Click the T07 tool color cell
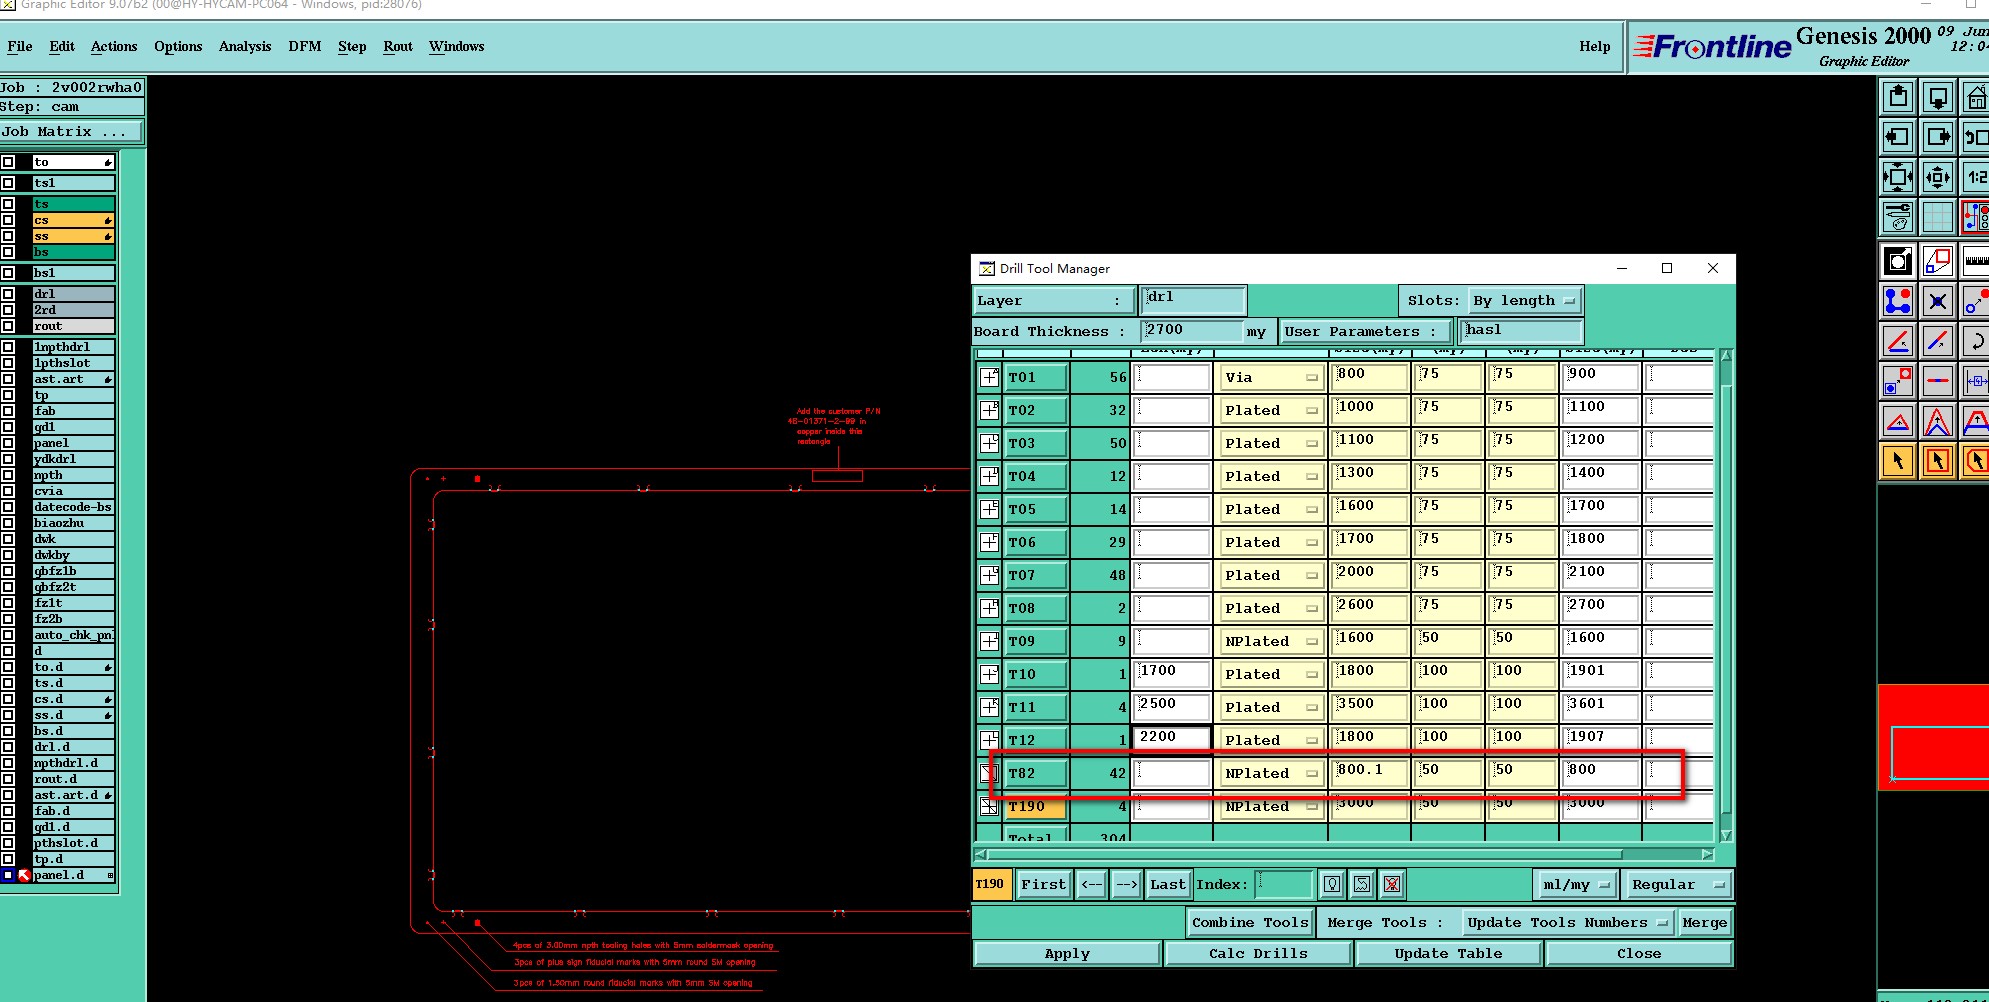1989x1002 pixels. pyautogui.click(x=1035, y=575)
